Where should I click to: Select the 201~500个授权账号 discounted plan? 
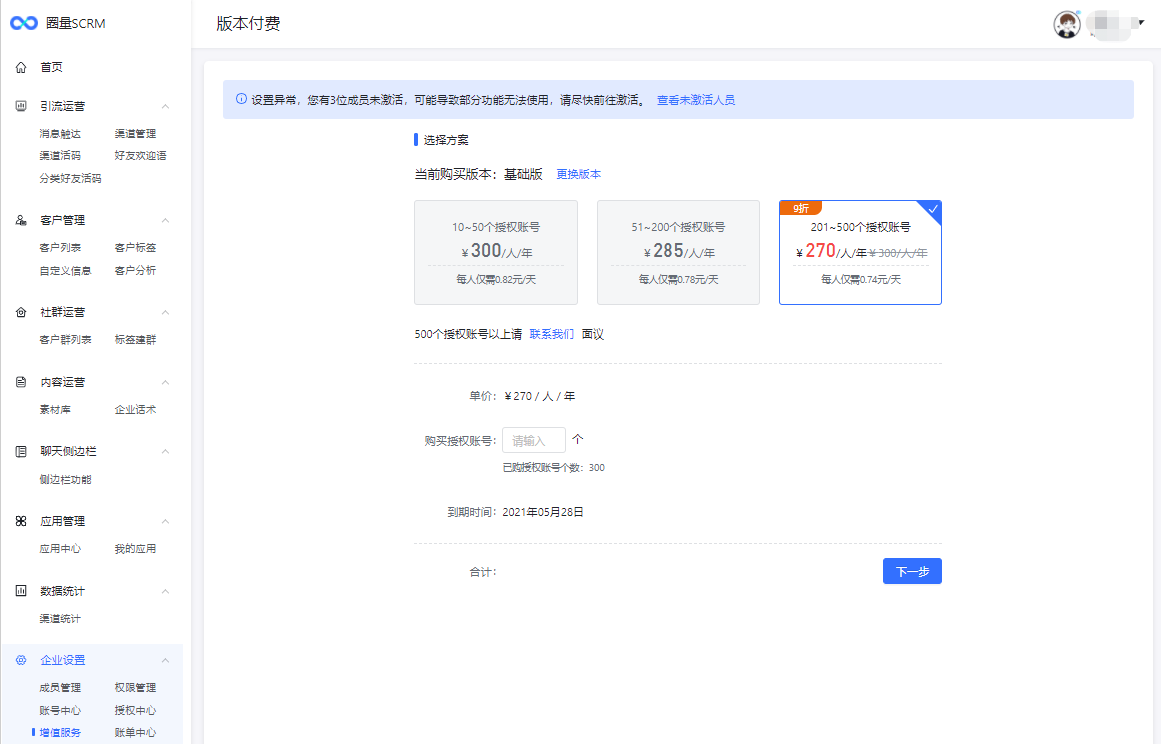860,252
